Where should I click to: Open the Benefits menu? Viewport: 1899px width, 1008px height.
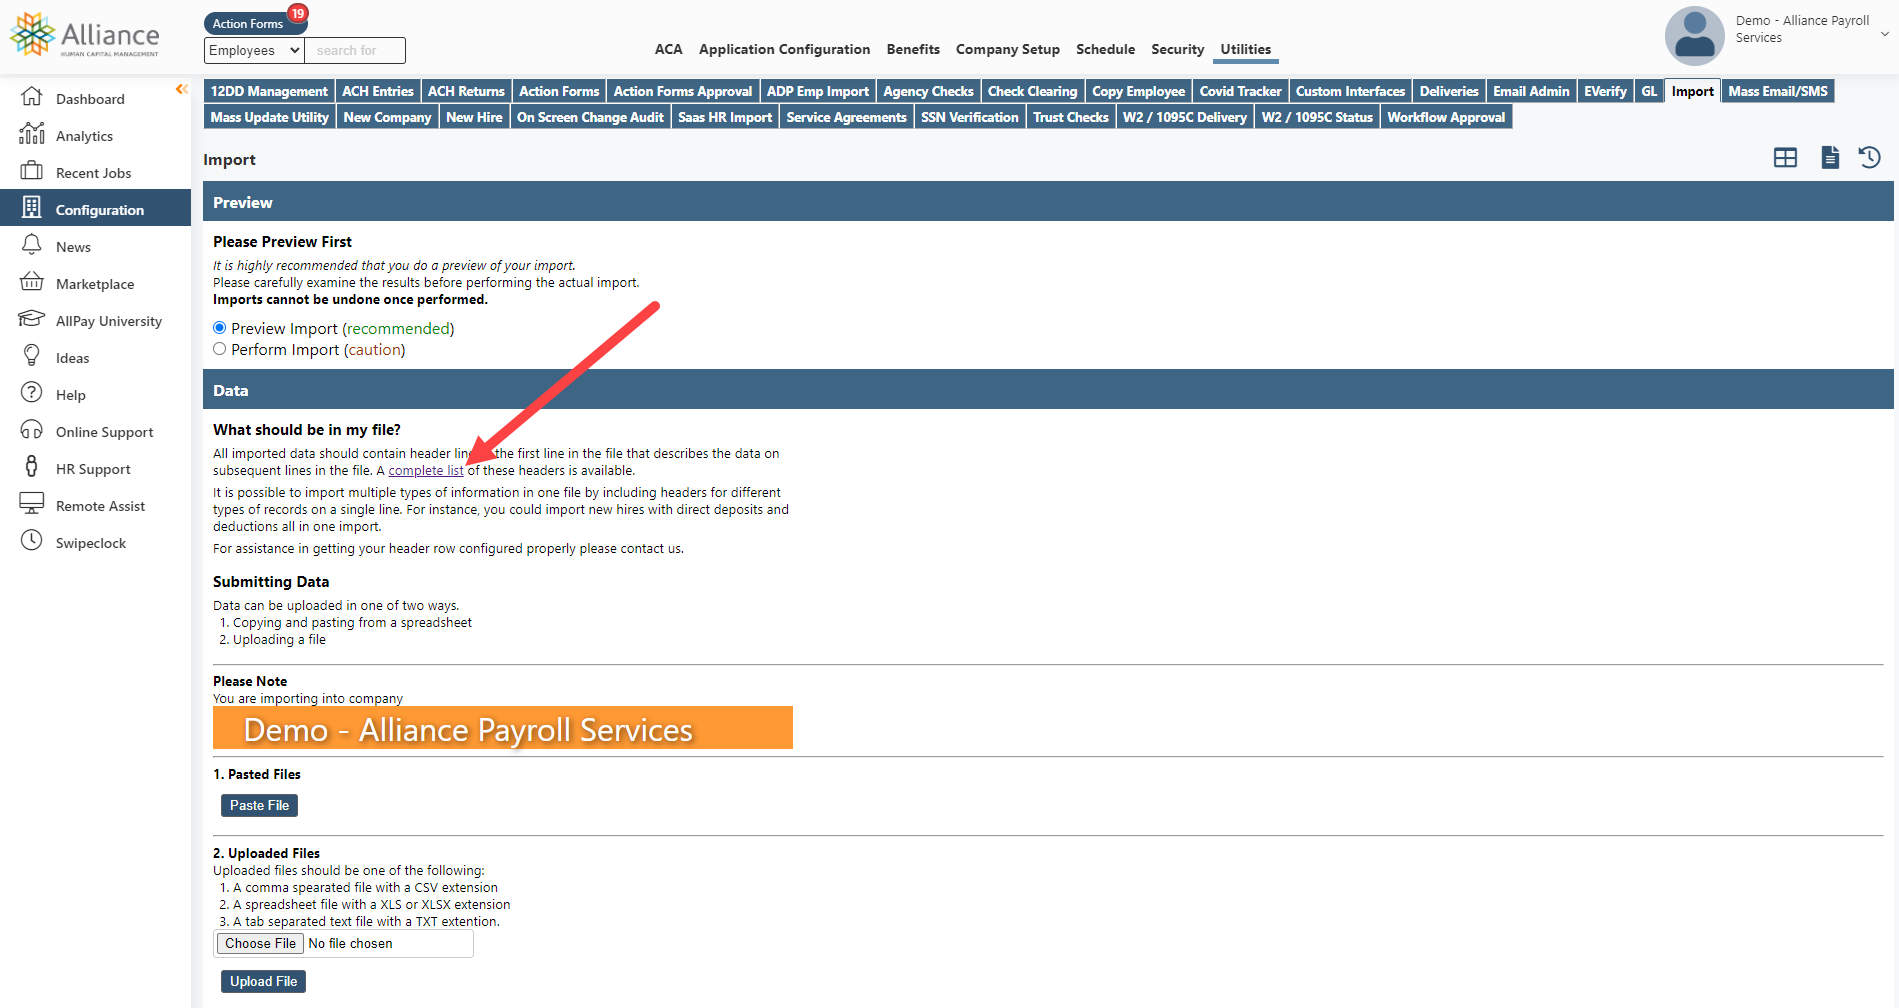(x=913, y=49)
